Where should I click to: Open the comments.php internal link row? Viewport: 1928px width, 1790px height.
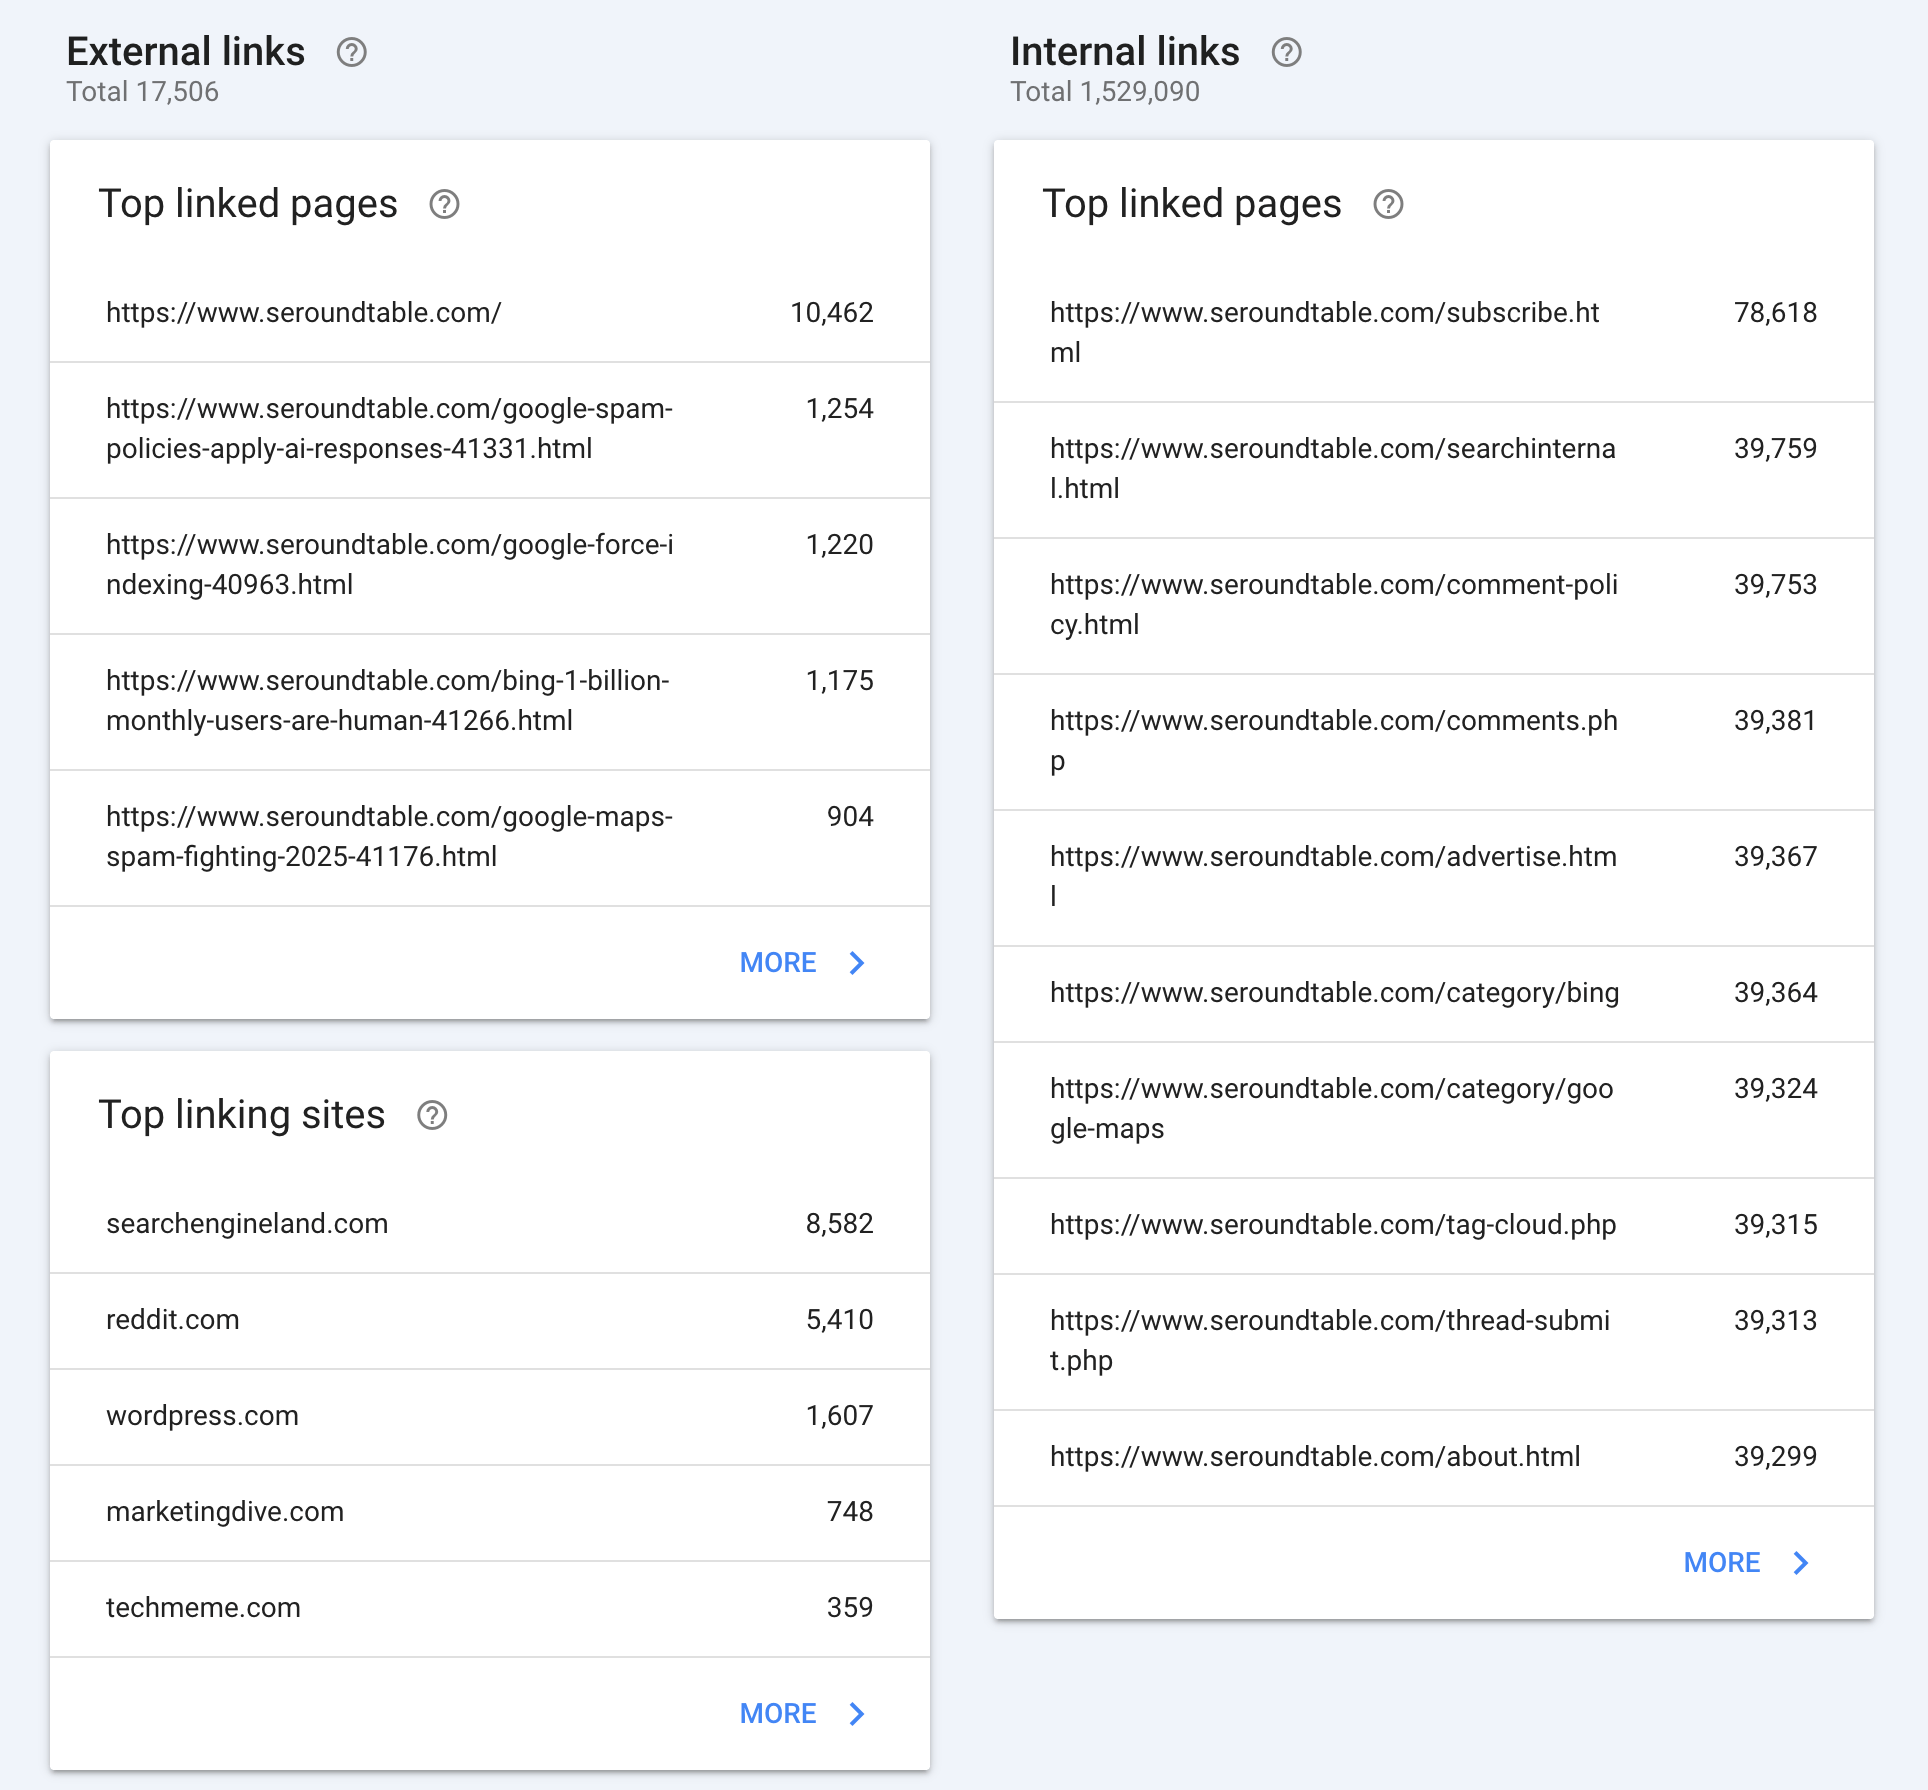(1434, 741)
